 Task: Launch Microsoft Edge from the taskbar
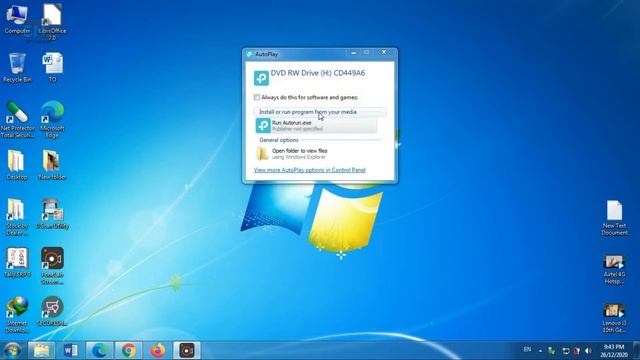click(x=100, y=351)
